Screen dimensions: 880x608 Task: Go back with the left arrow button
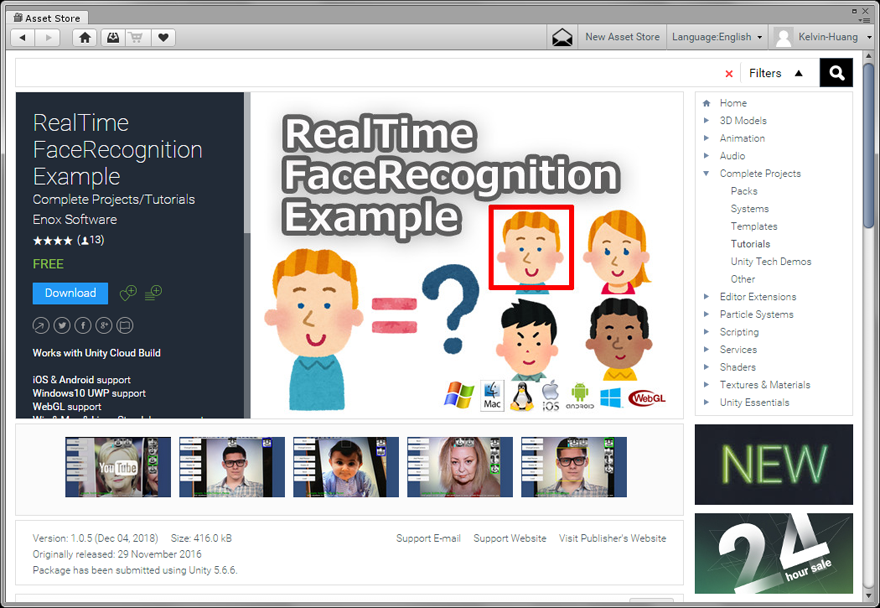(x=23, y=38)
